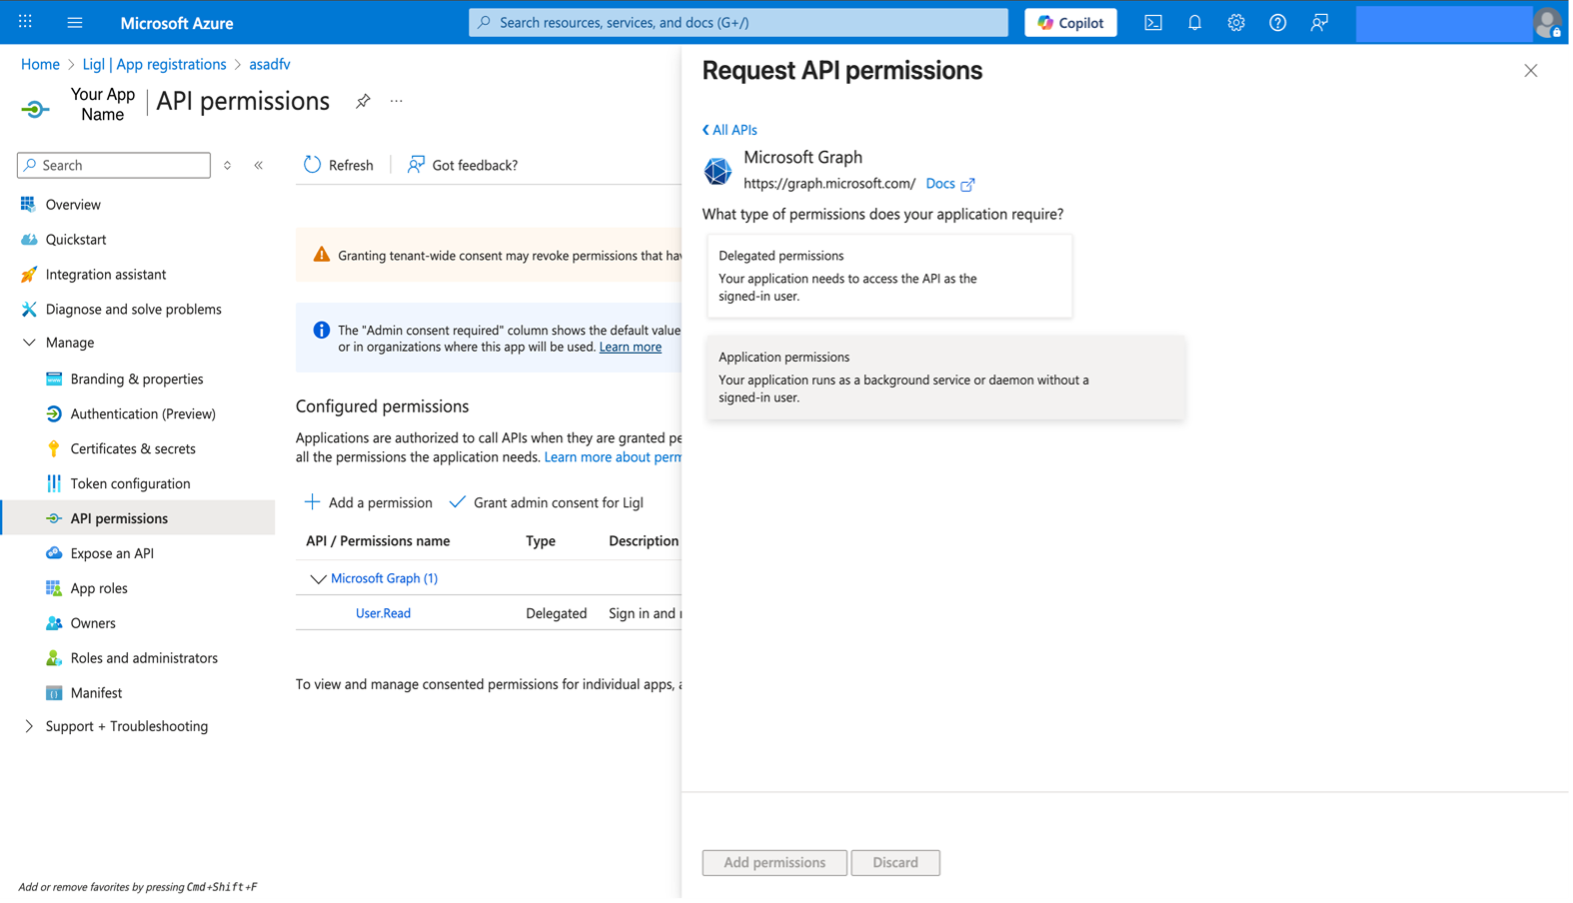Click the up-down sort arrows beside sidebar search
The width and height of the screenshot is (1573, 903).
point(228,166)
